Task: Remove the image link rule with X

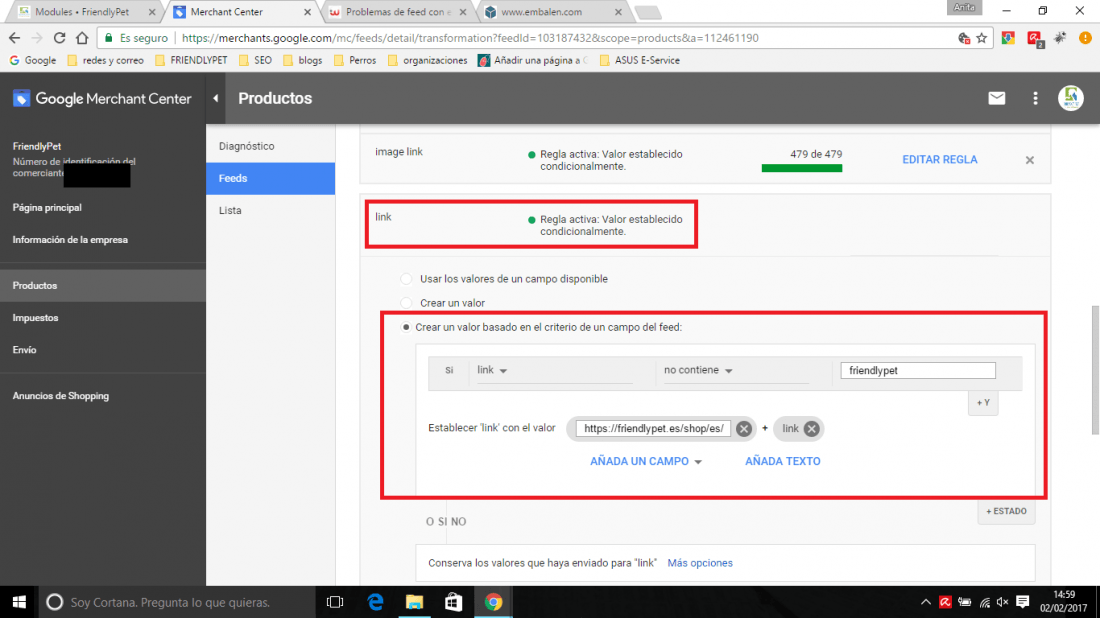Action: pyautogui.click(x=1029, y=160)
